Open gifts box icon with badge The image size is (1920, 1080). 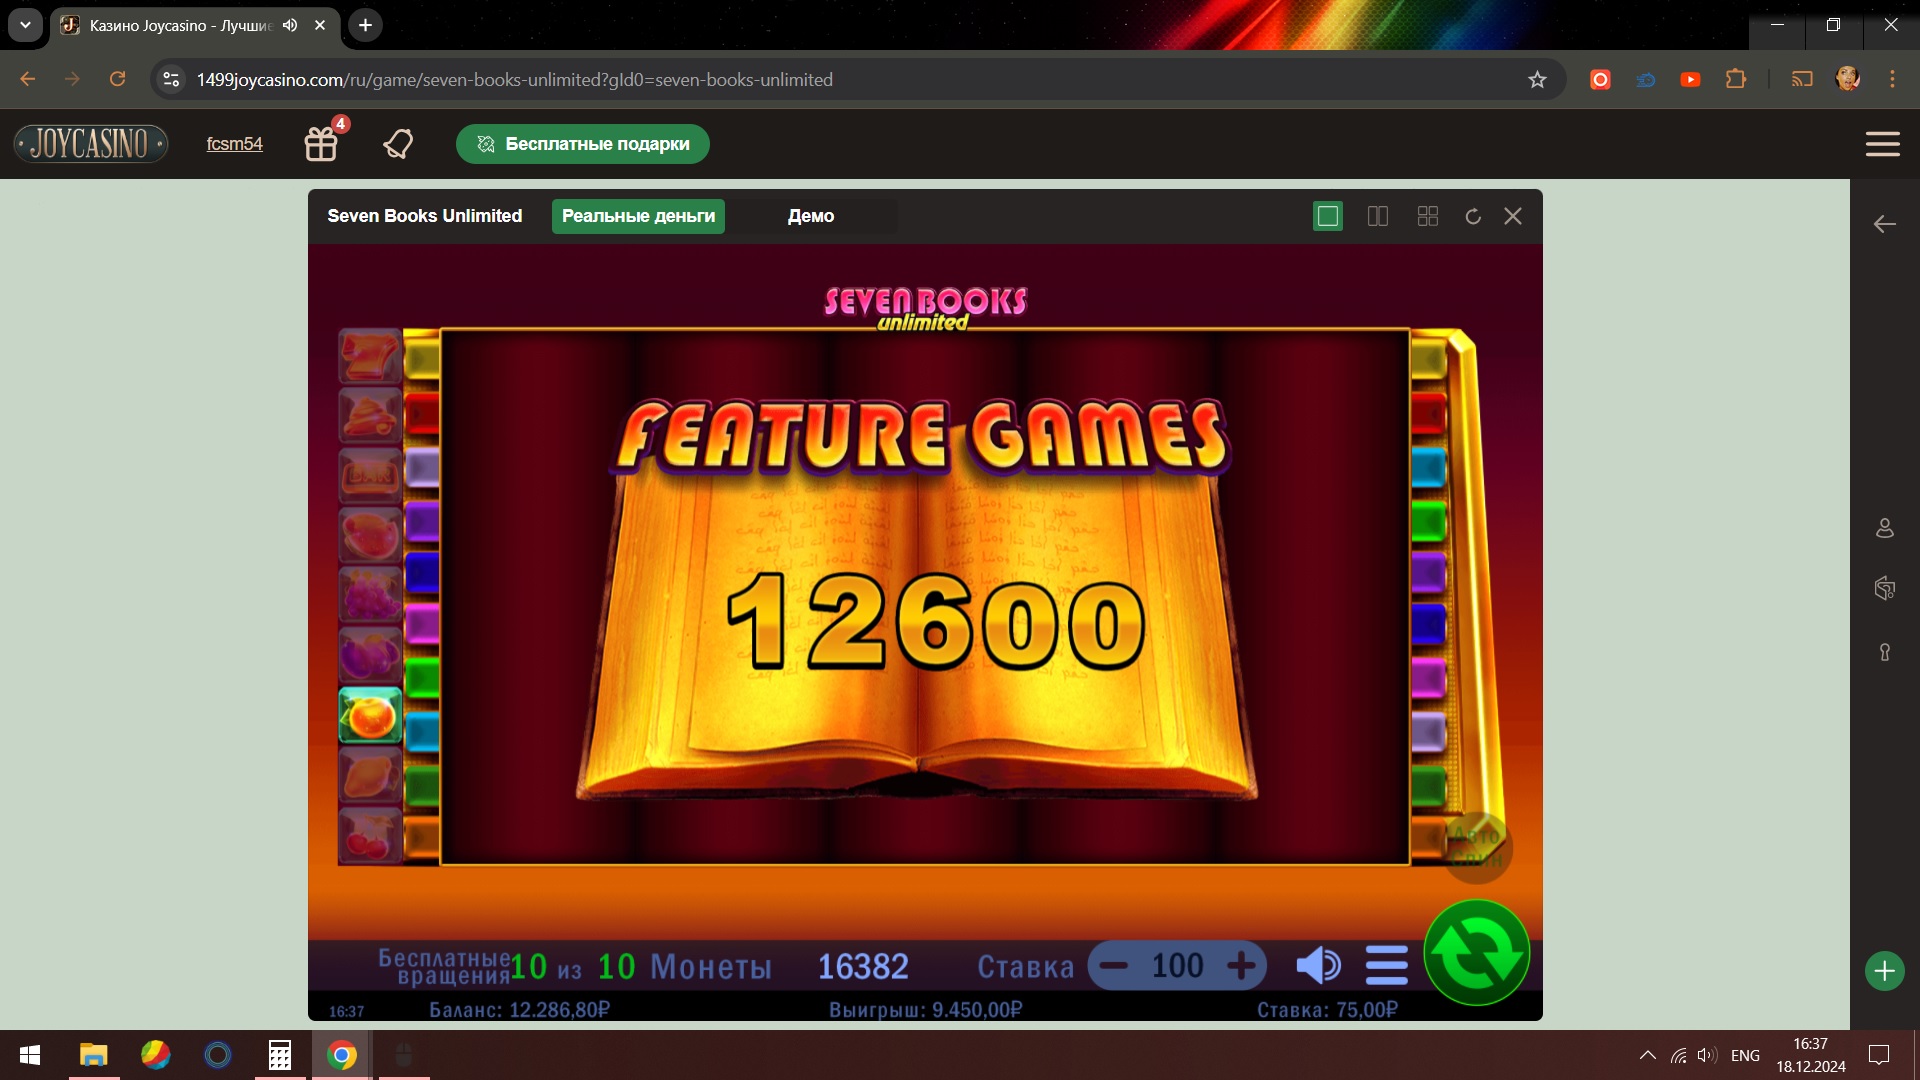tap(321, 144)
